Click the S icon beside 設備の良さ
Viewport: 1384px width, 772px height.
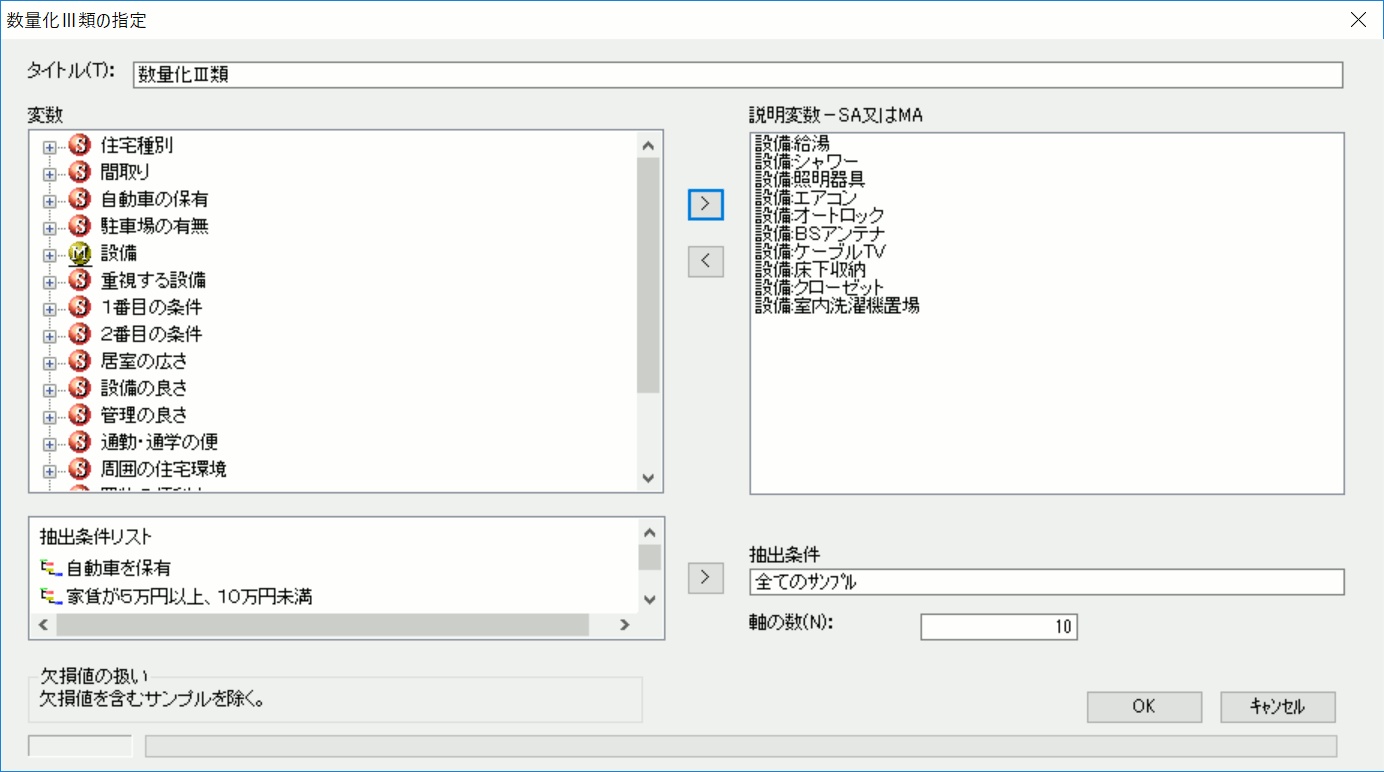(x=79, y=388)
